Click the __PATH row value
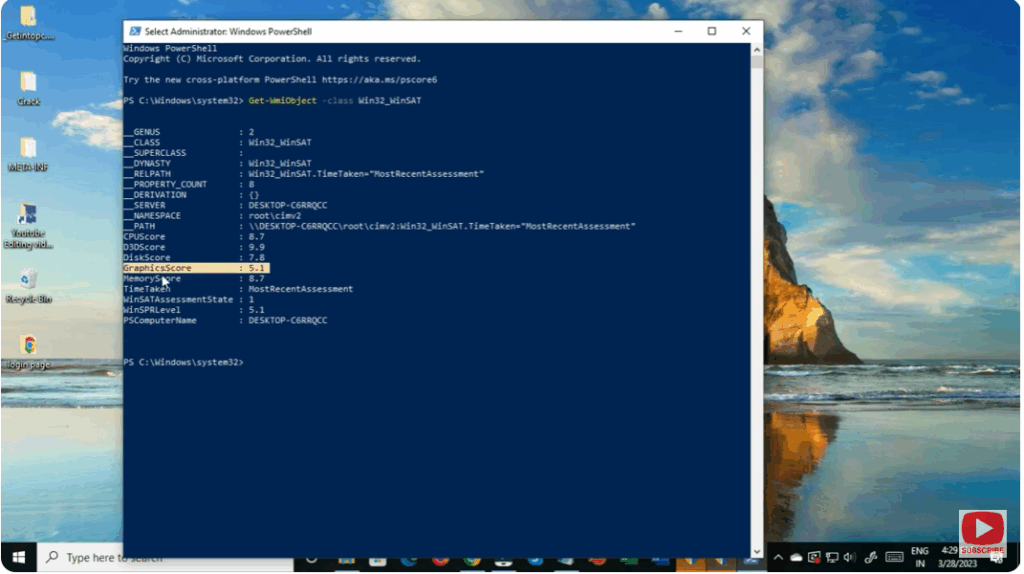Screen dimensions: 1024x574 coord(441,226)
